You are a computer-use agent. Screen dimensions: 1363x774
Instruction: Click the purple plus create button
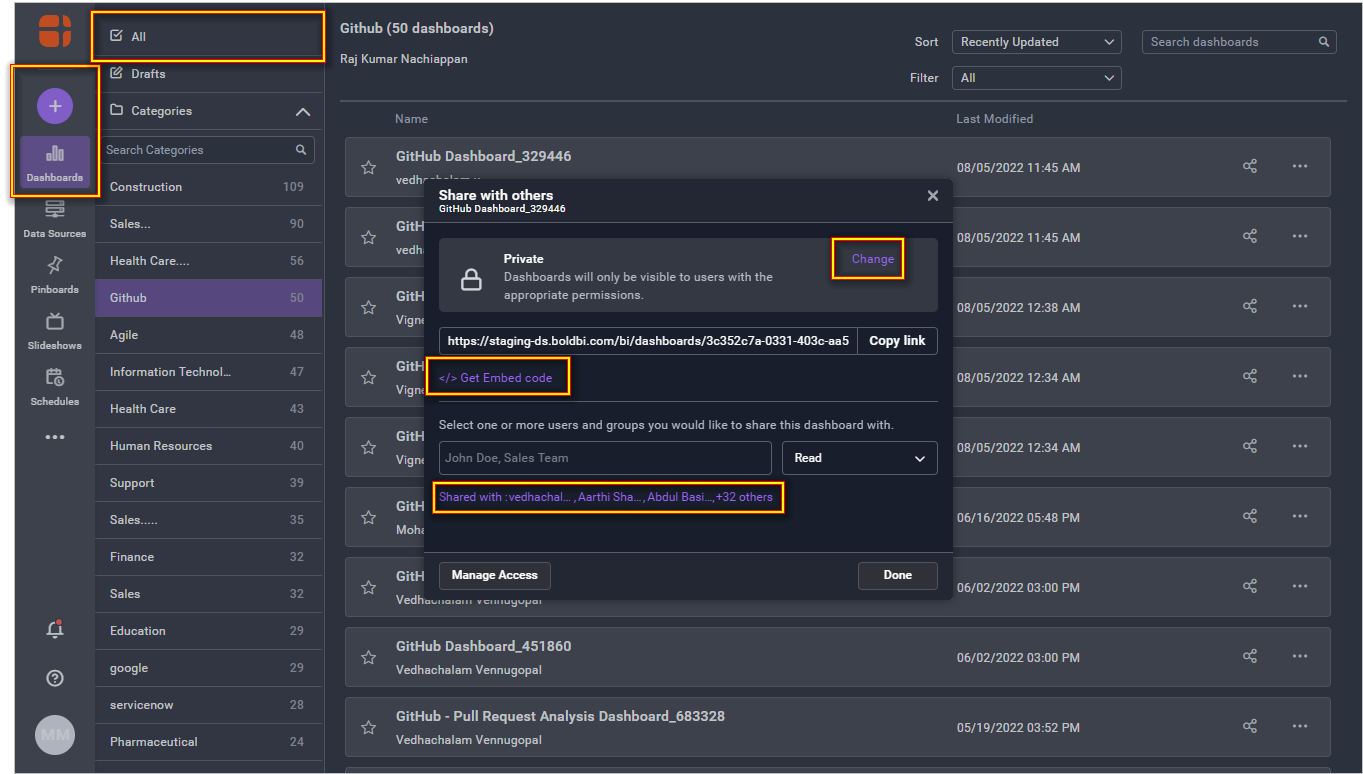tap(55, 106)
